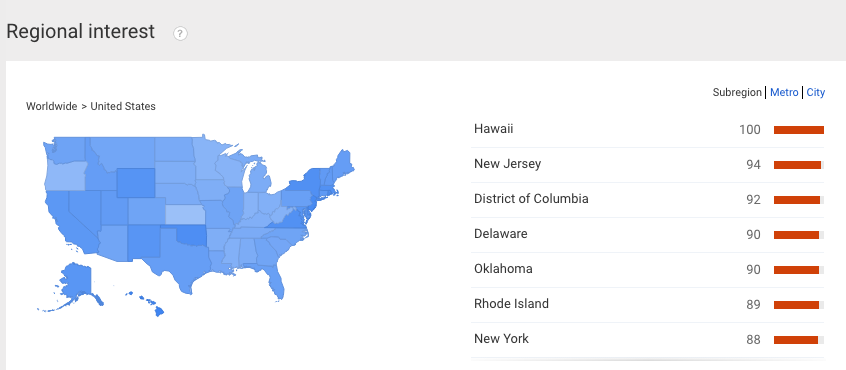846x370 pixels.
Task: Select the Subregion view
Action: 737,92
